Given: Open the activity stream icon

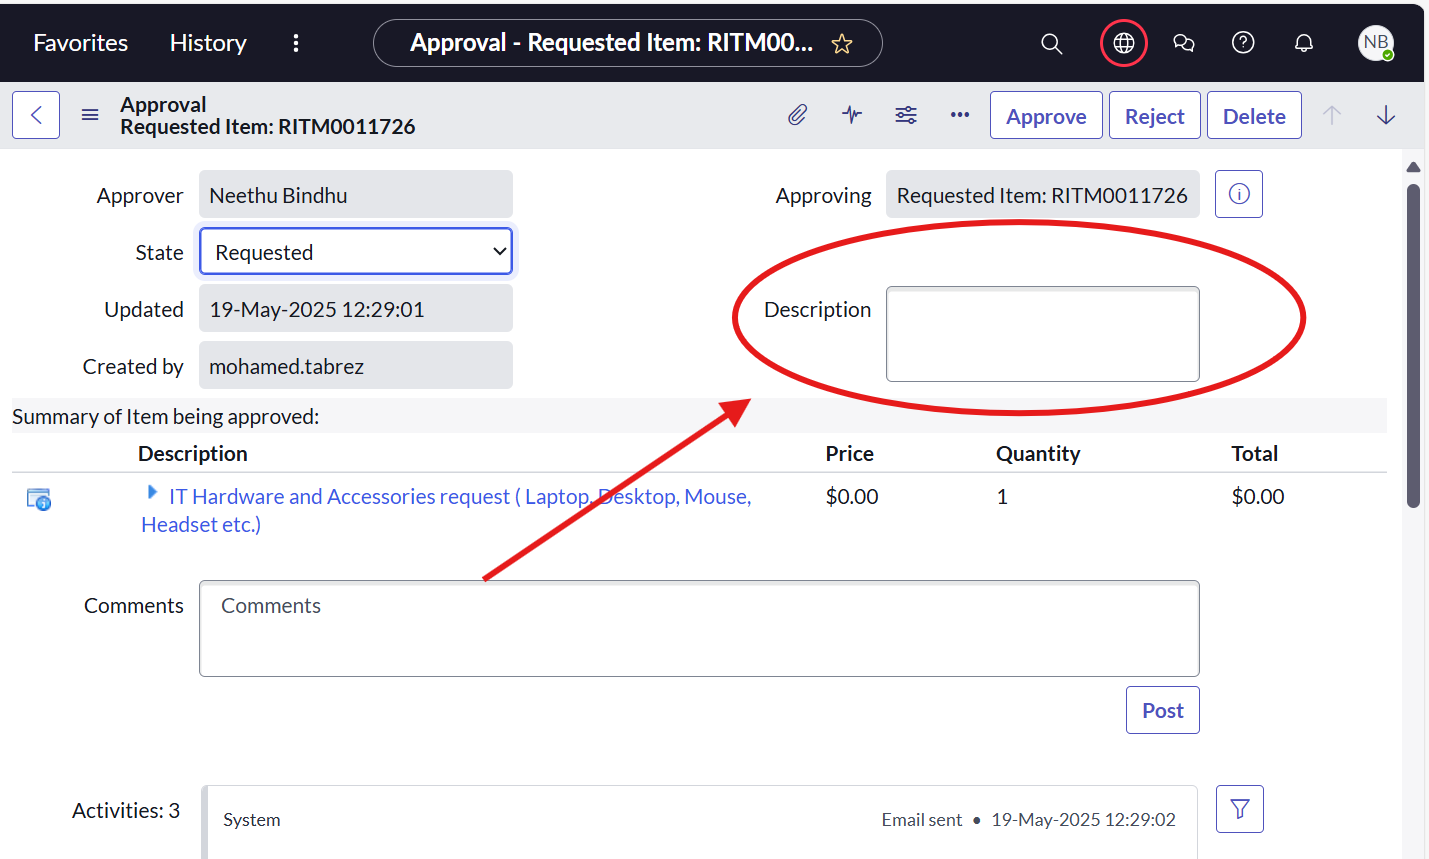Looking at the screenshot, I should coord(851,115).
